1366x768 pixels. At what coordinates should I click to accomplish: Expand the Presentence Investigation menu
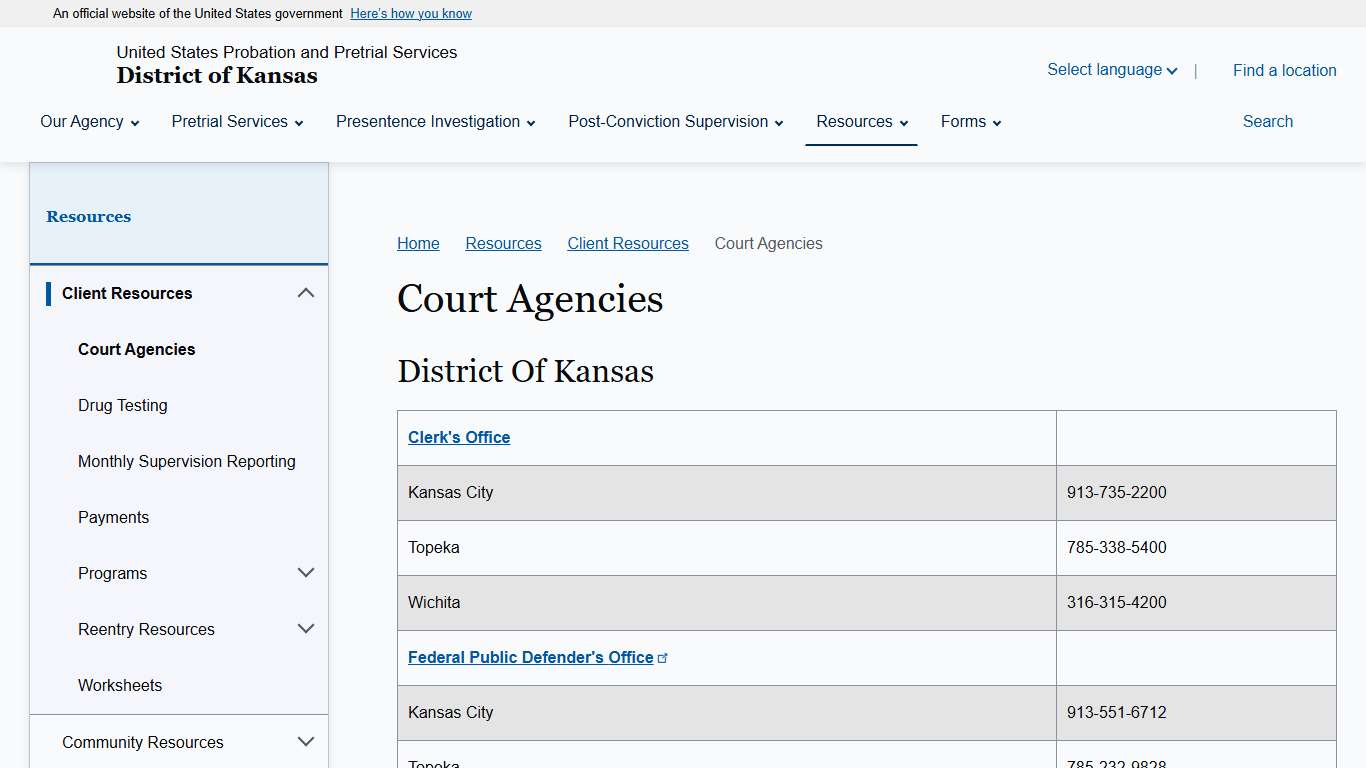(x=434, y=121)
